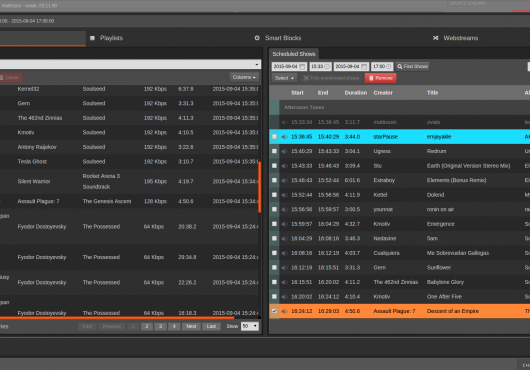The height and width of the screenshot is (370, 530).
Task: Click the clock icon beside 15:33
Action: pyautogui.click(x=327, y=67)
